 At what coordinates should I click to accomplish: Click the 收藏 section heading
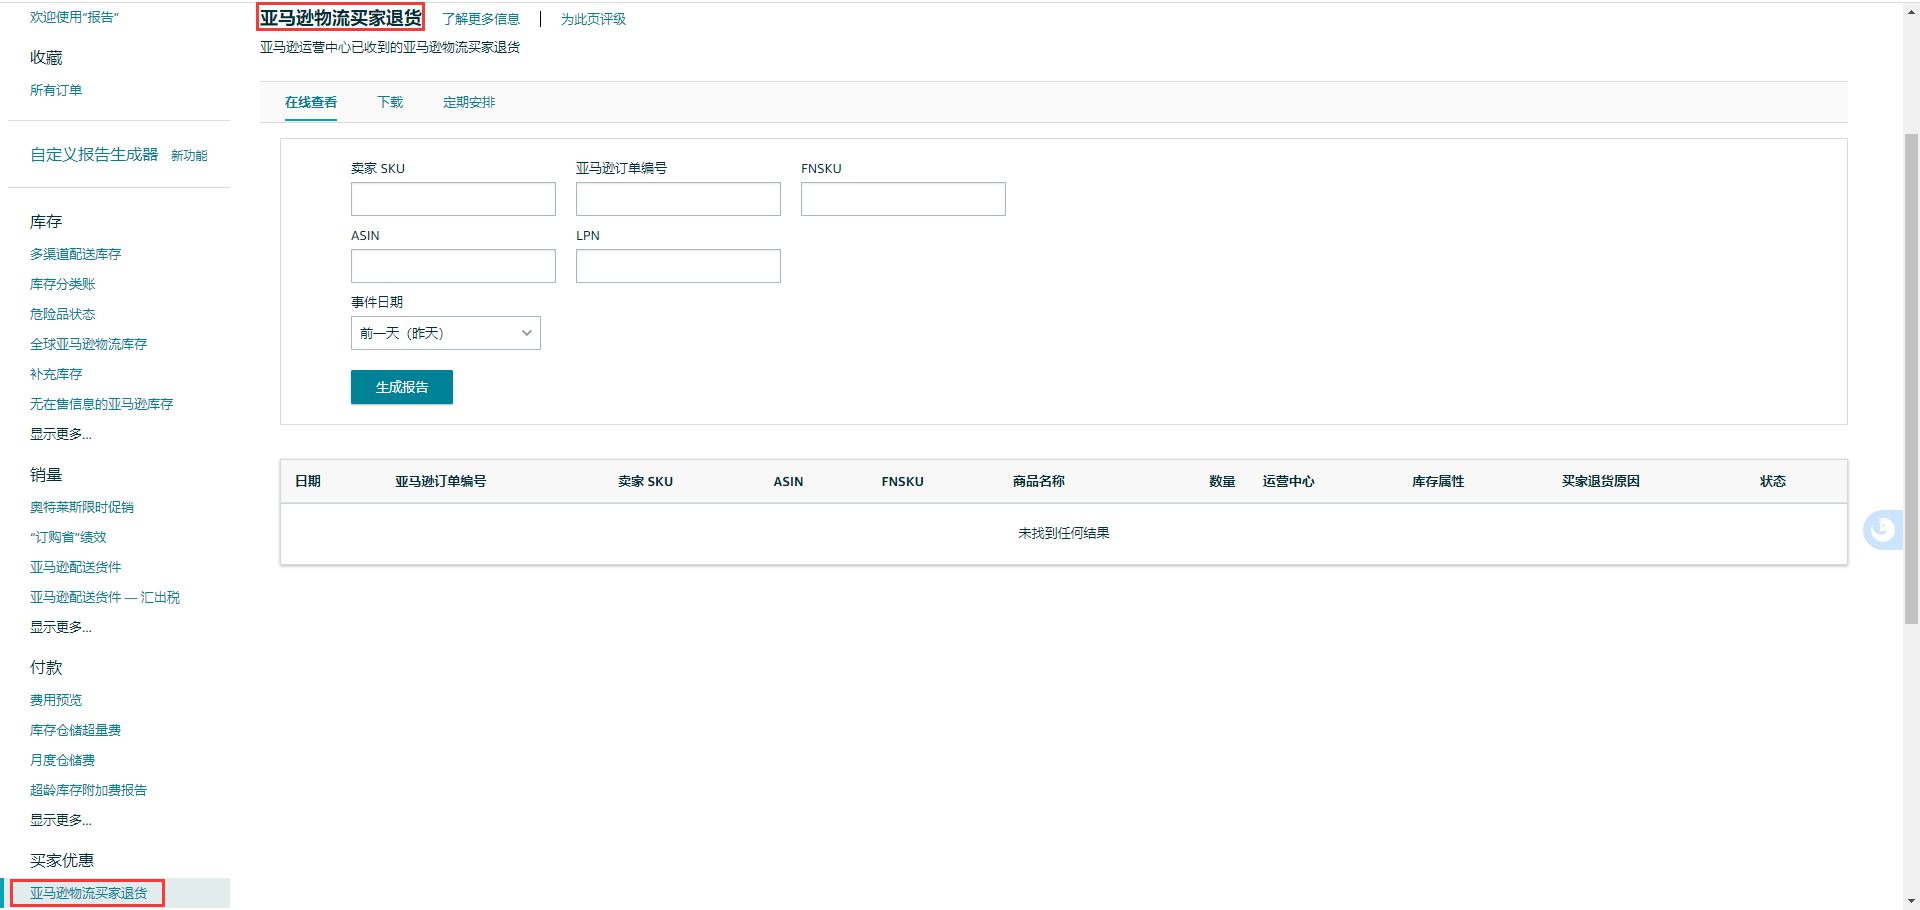[46, 57]
